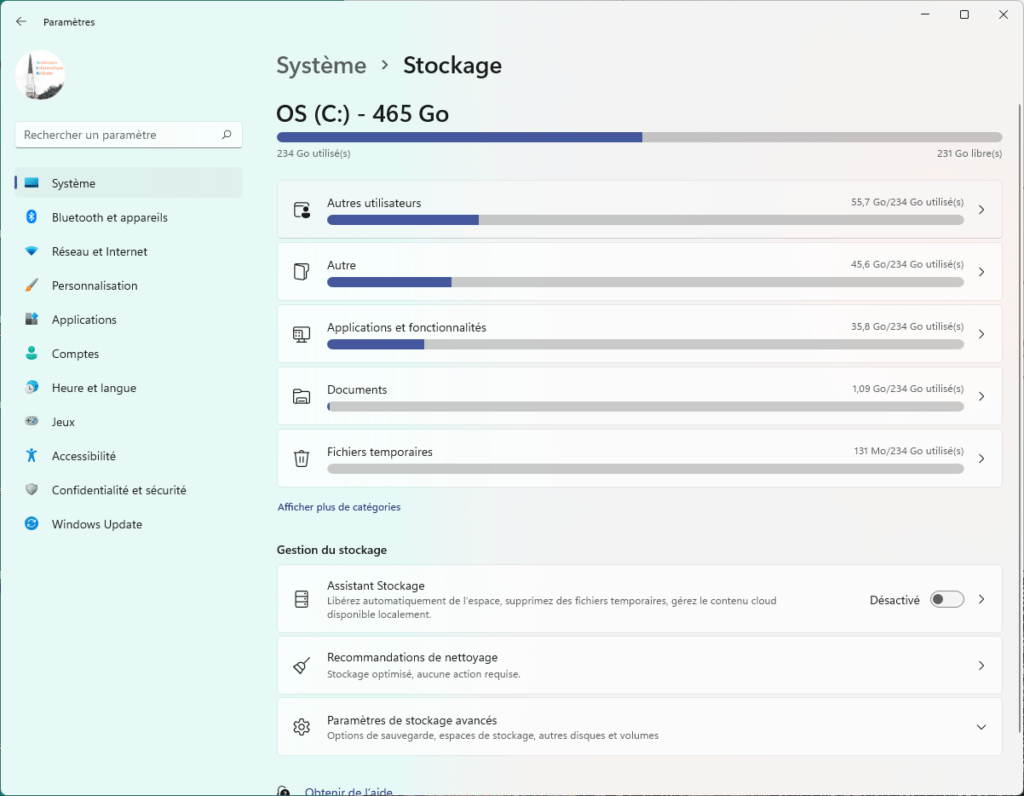The height and width of the screenshot is (796, 1024).
Task: Click the Autres utilisateurs usage bar
Action: point(645,220)
